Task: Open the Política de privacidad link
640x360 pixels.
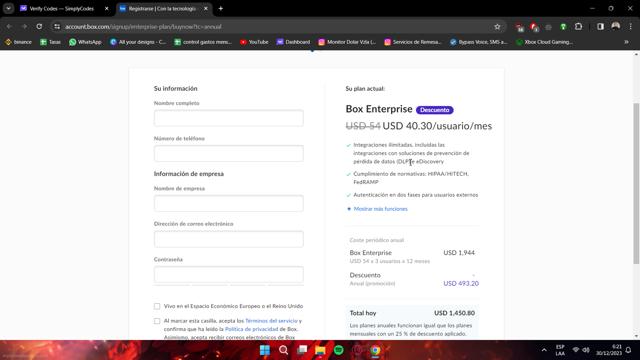Action: click(x=251, y=329)
